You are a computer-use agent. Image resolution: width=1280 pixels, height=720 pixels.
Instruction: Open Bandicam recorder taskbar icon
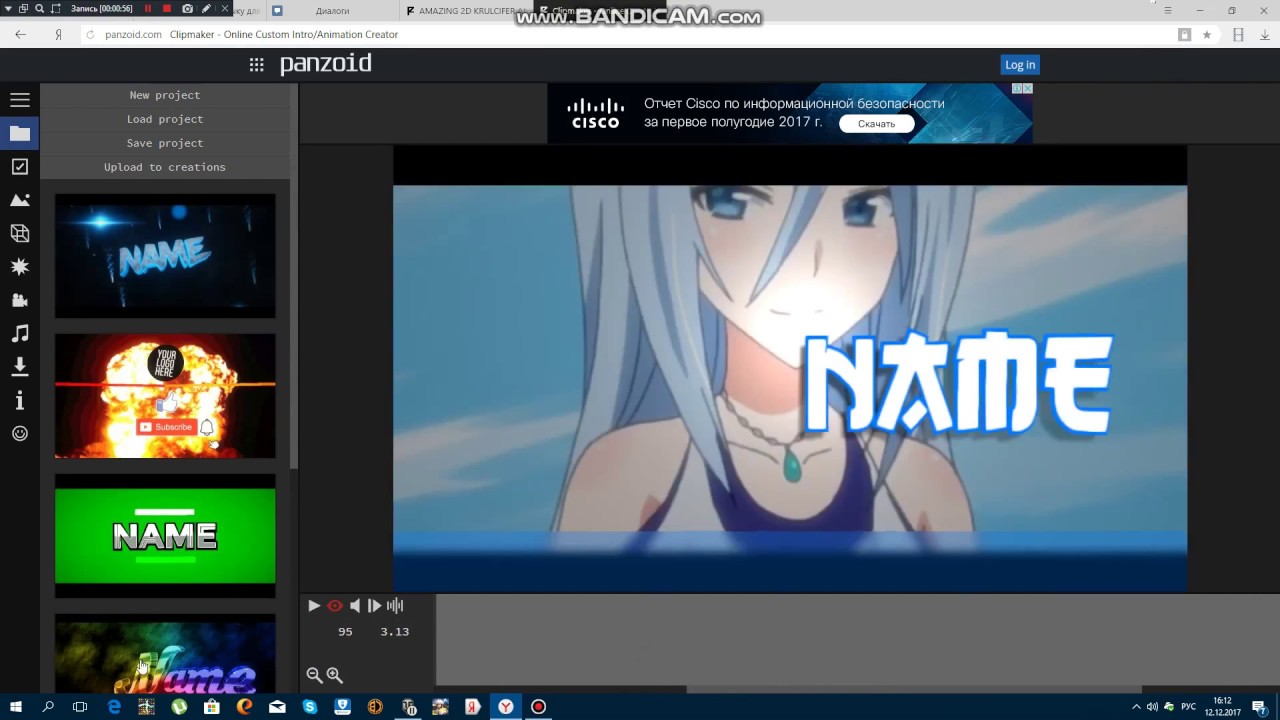[539, 707]
